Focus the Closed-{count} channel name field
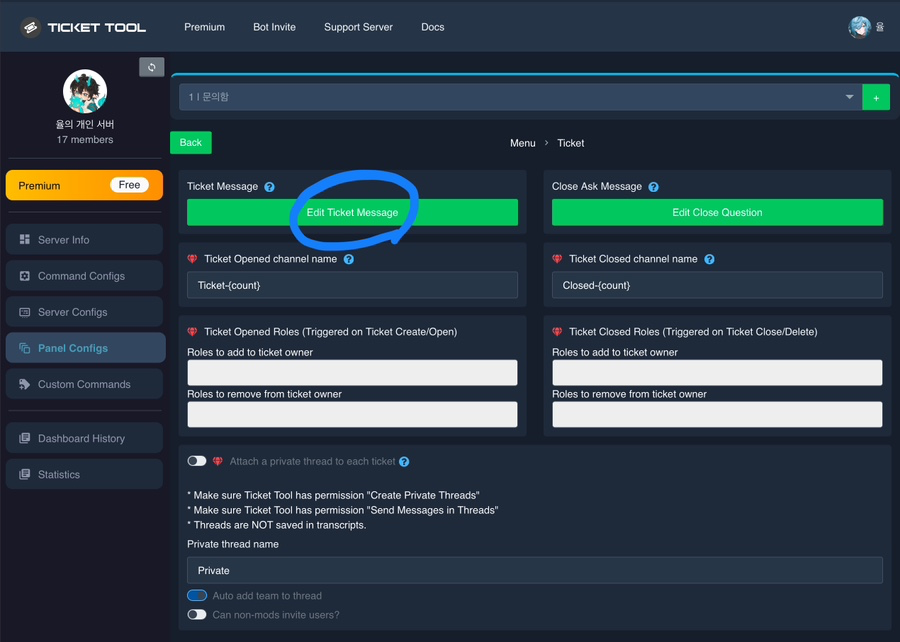This screenshot has width=900, height=642. pyautogui.click(x=717, y=285)
